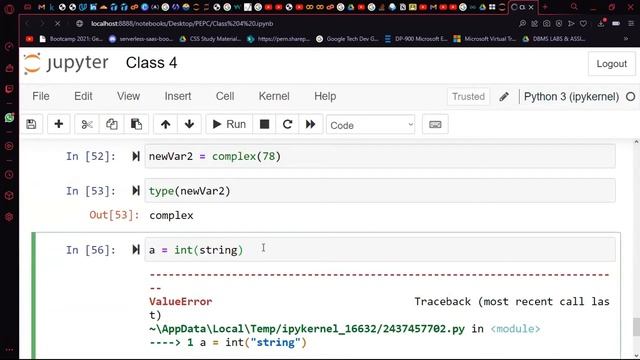Open the Insert menu
Image resolution: width=640 pixels, height=360 pixels.
coord(178,96)
